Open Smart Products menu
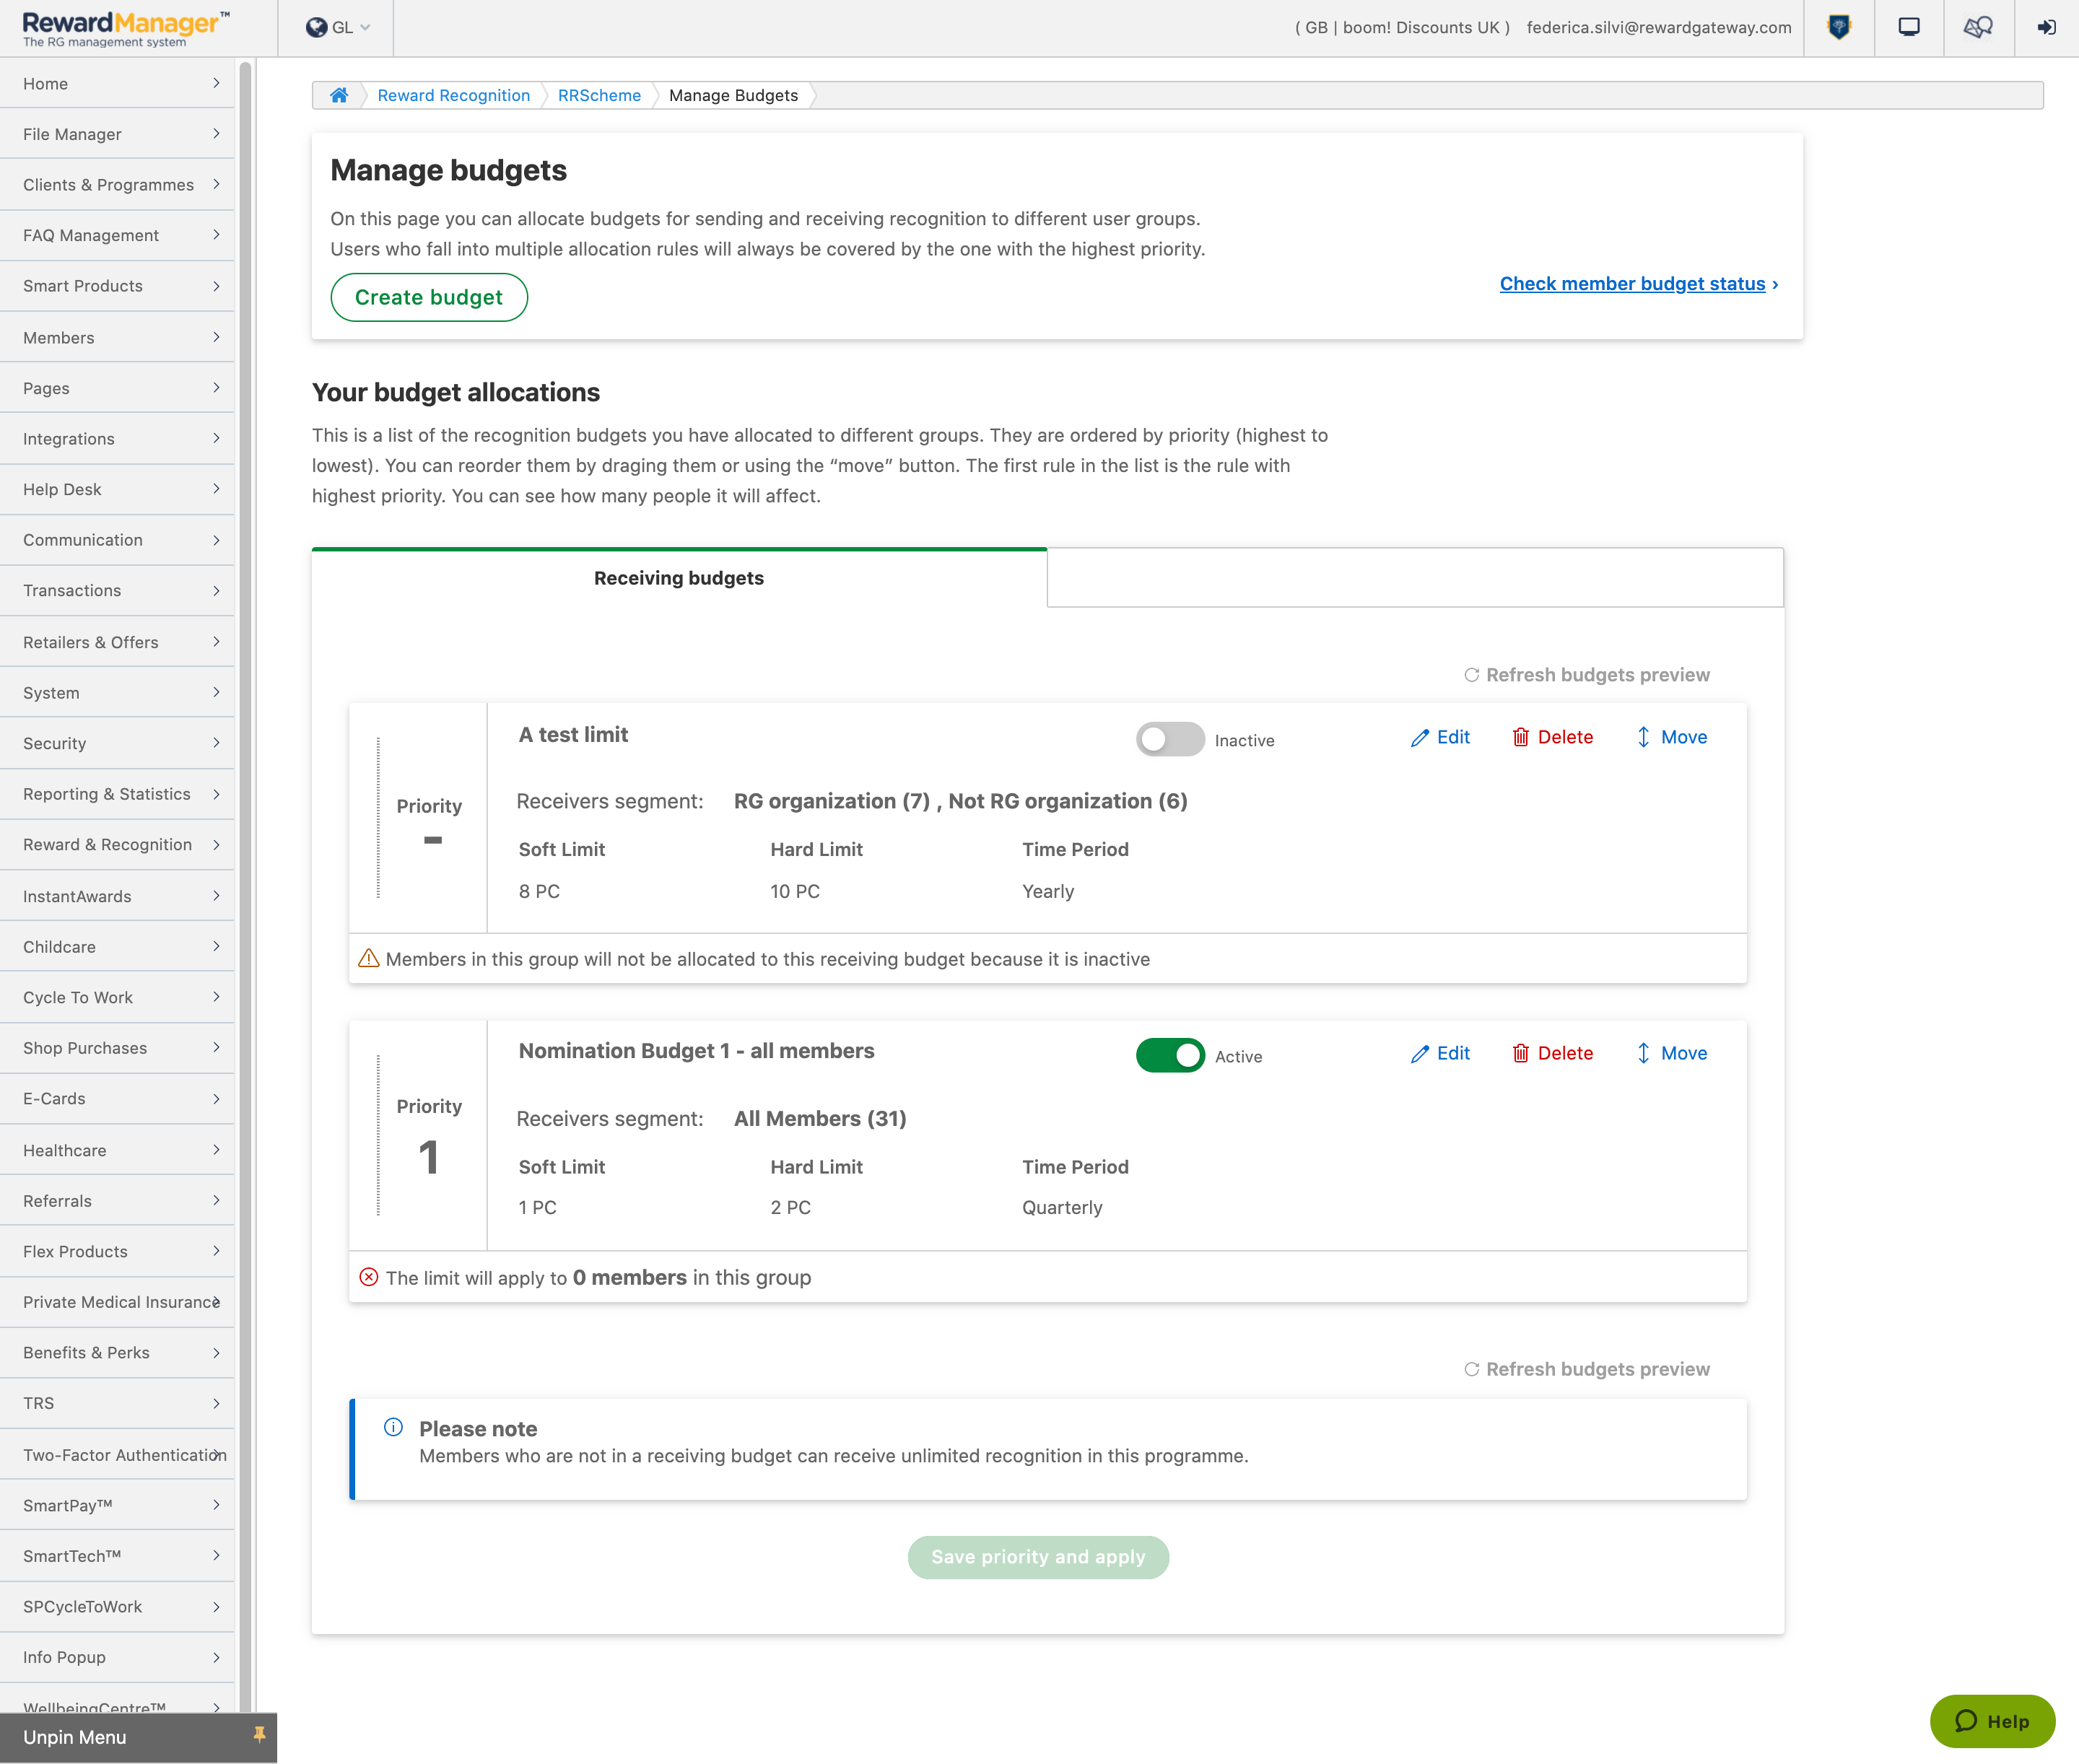2079x1764 pixels. [117, 286]
